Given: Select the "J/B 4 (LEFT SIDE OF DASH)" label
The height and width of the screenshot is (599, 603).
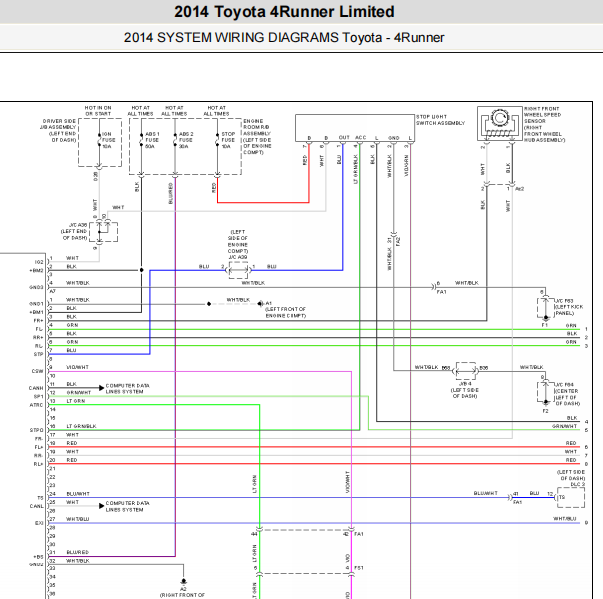Looking at the screenshot, I should click(x=465, y=390).
